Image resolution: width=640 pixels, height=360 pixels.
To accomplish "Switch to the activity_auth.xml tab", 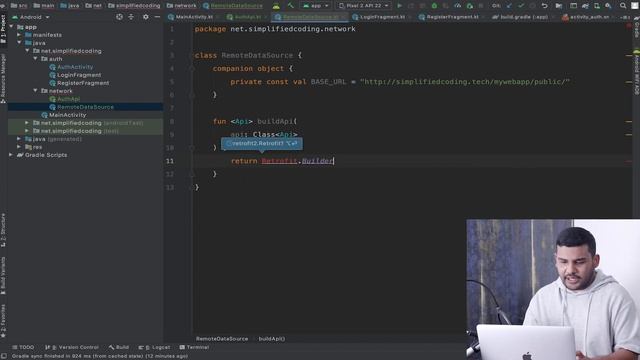I will (588, 17).
